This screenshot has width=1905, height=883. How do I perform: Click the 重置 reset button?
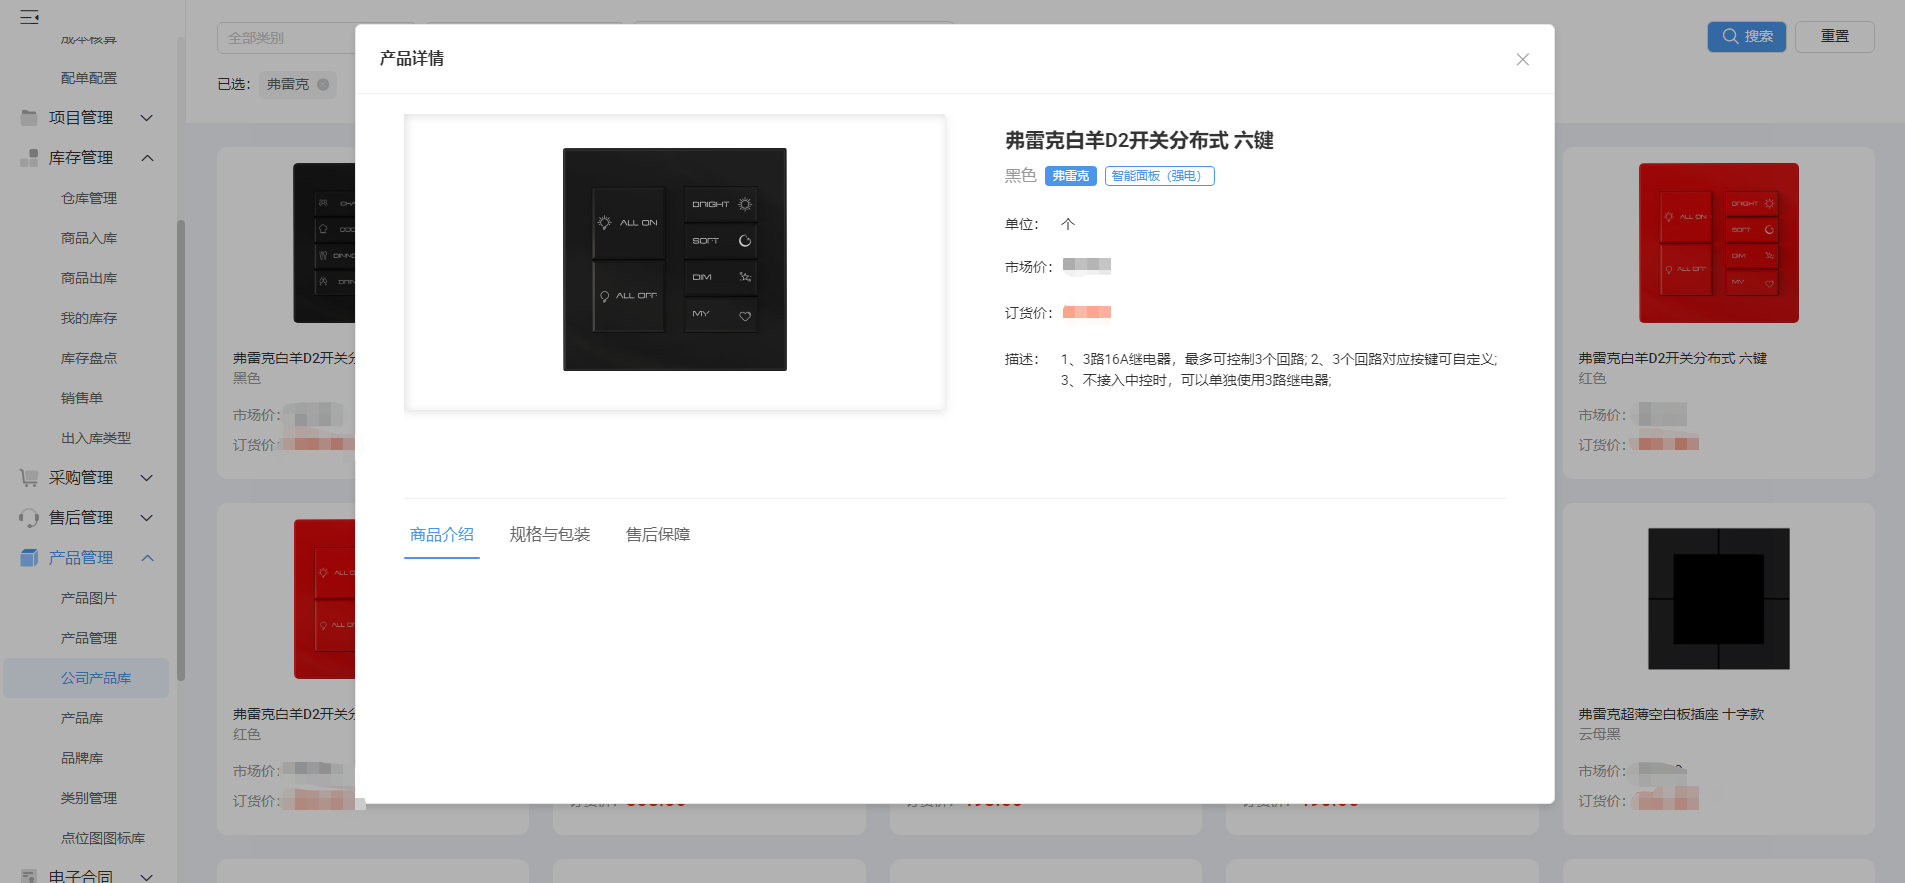(1835, 37)
